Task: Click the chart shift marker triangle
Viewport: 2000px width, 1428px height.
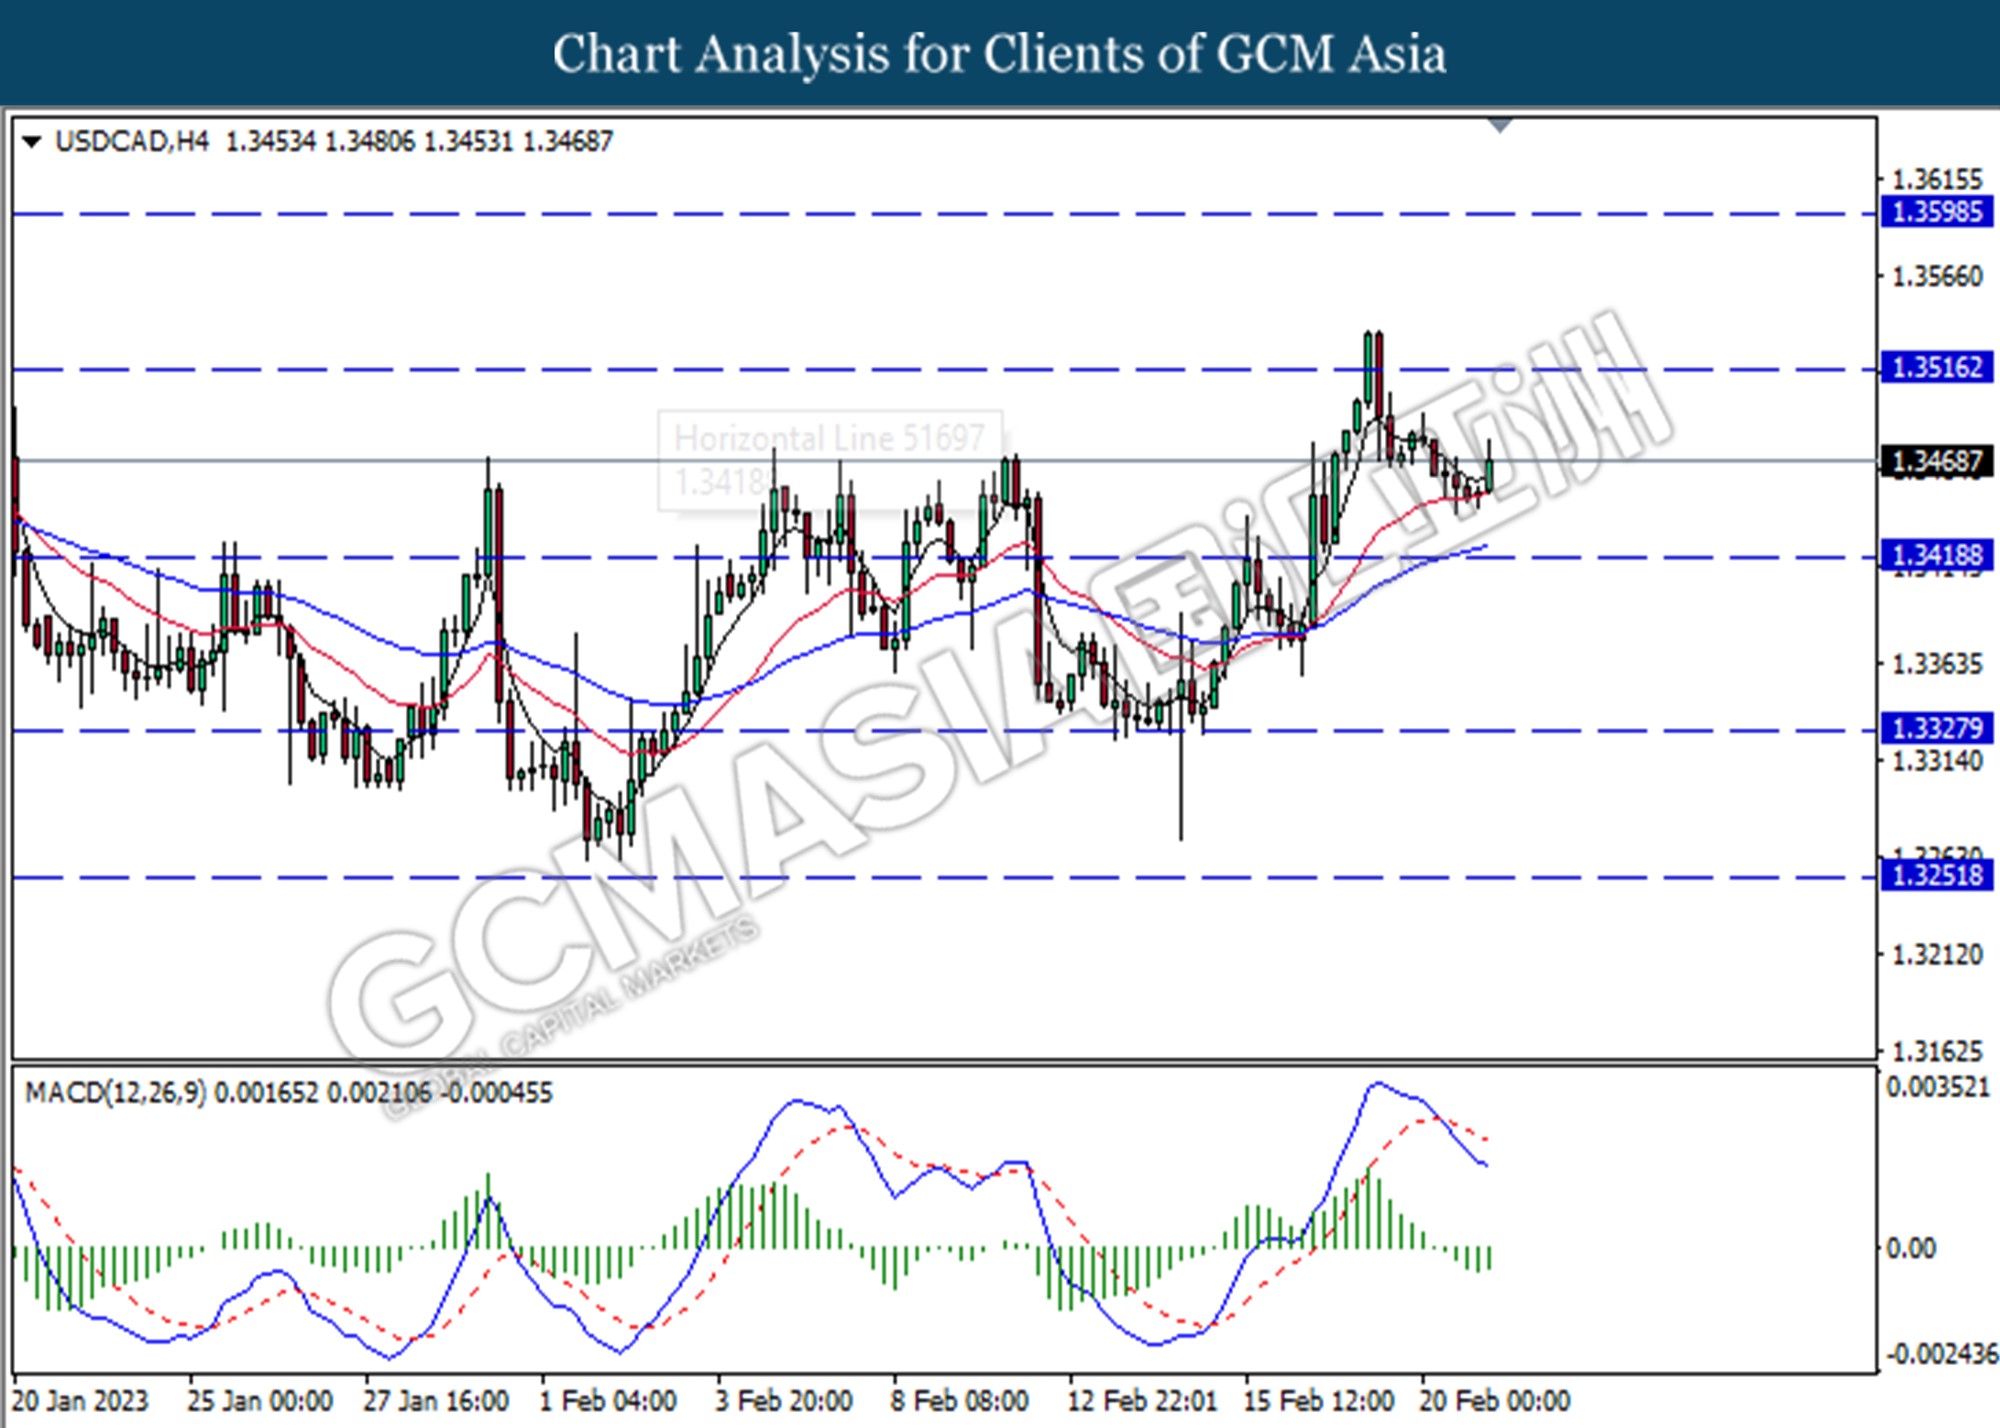Action: point(1500,126)
